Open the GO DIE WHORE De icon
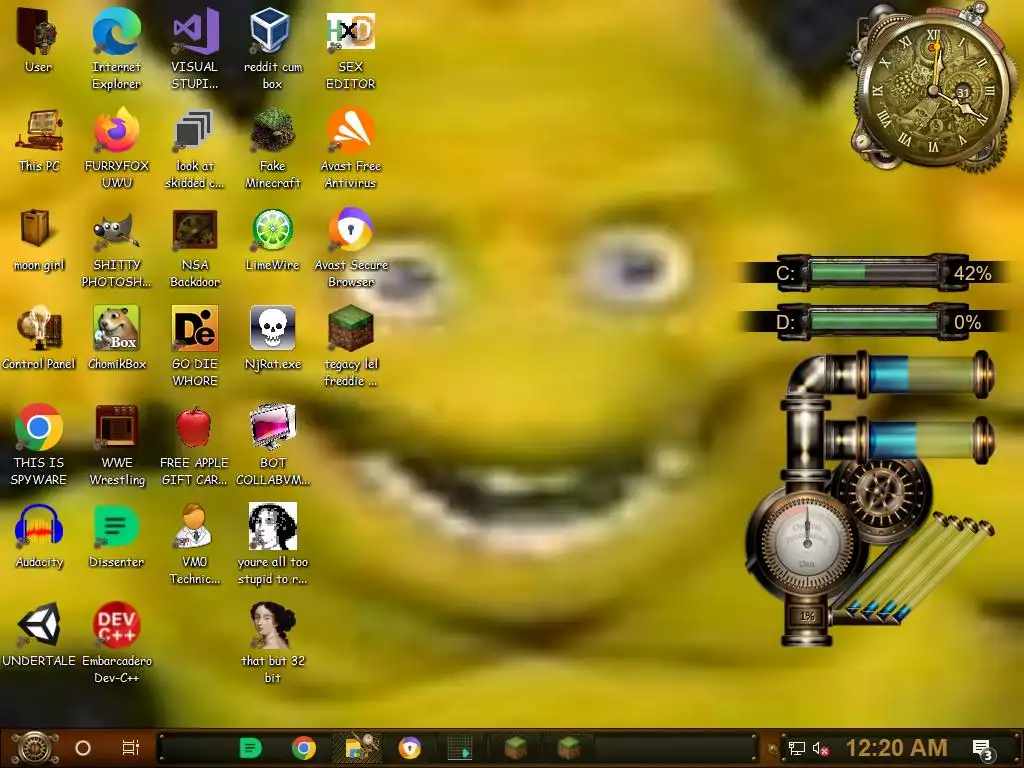The image size is (1024, 768). click(x=195, y=328)
